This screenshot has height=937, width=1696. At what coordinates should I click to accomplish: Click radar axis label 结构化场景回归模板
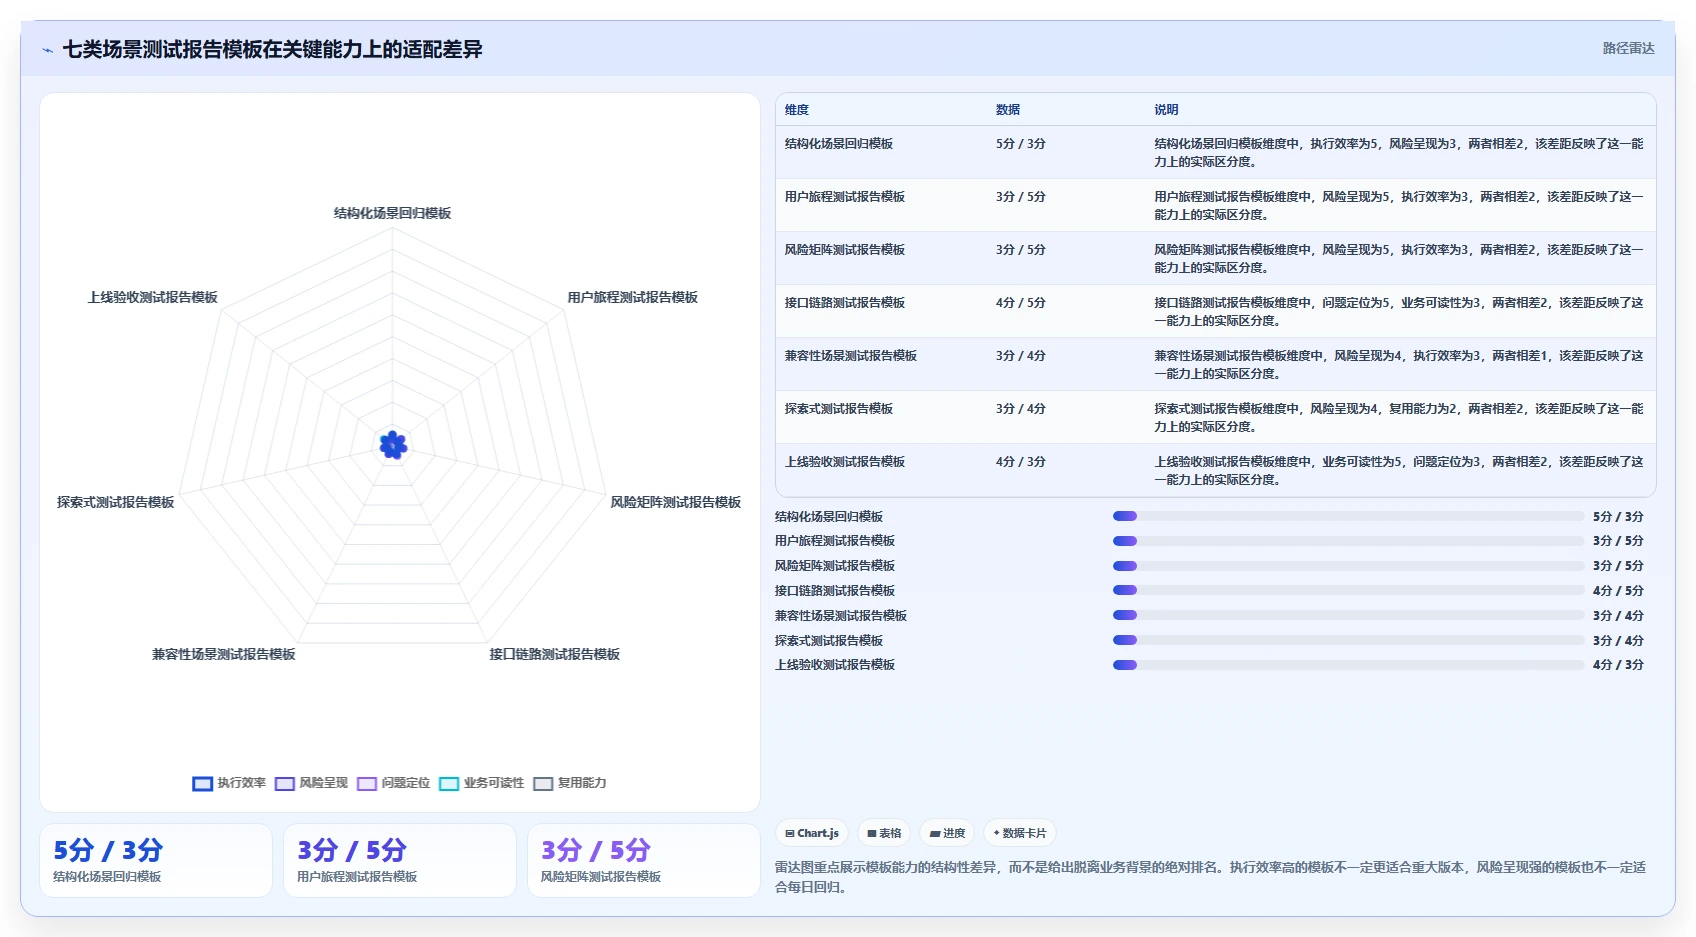(393, 213)
